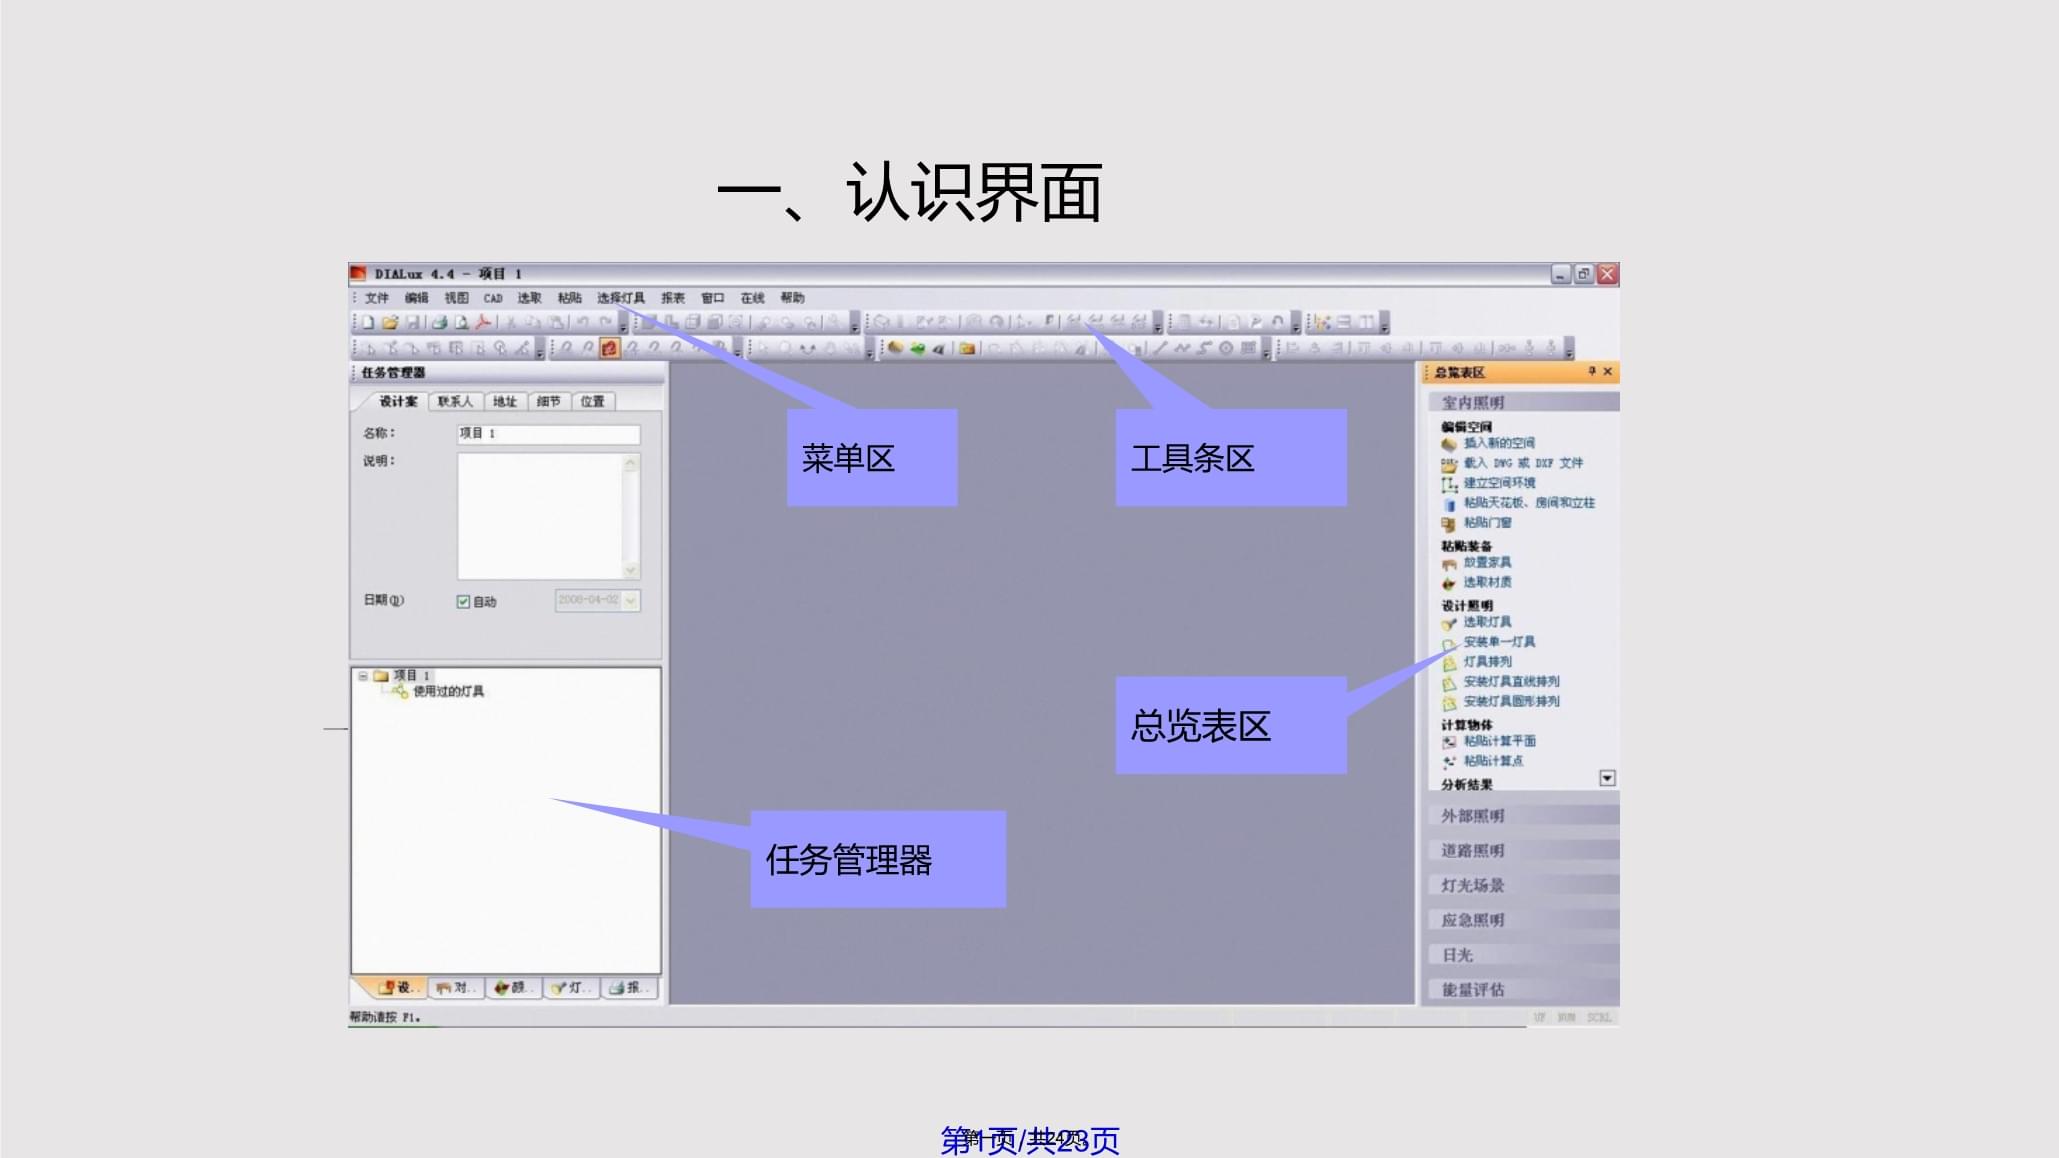The image size is (2059, 1158).
Task: Click the 分析结果 dropdown arrow button
Action: tap(1608, 777)
